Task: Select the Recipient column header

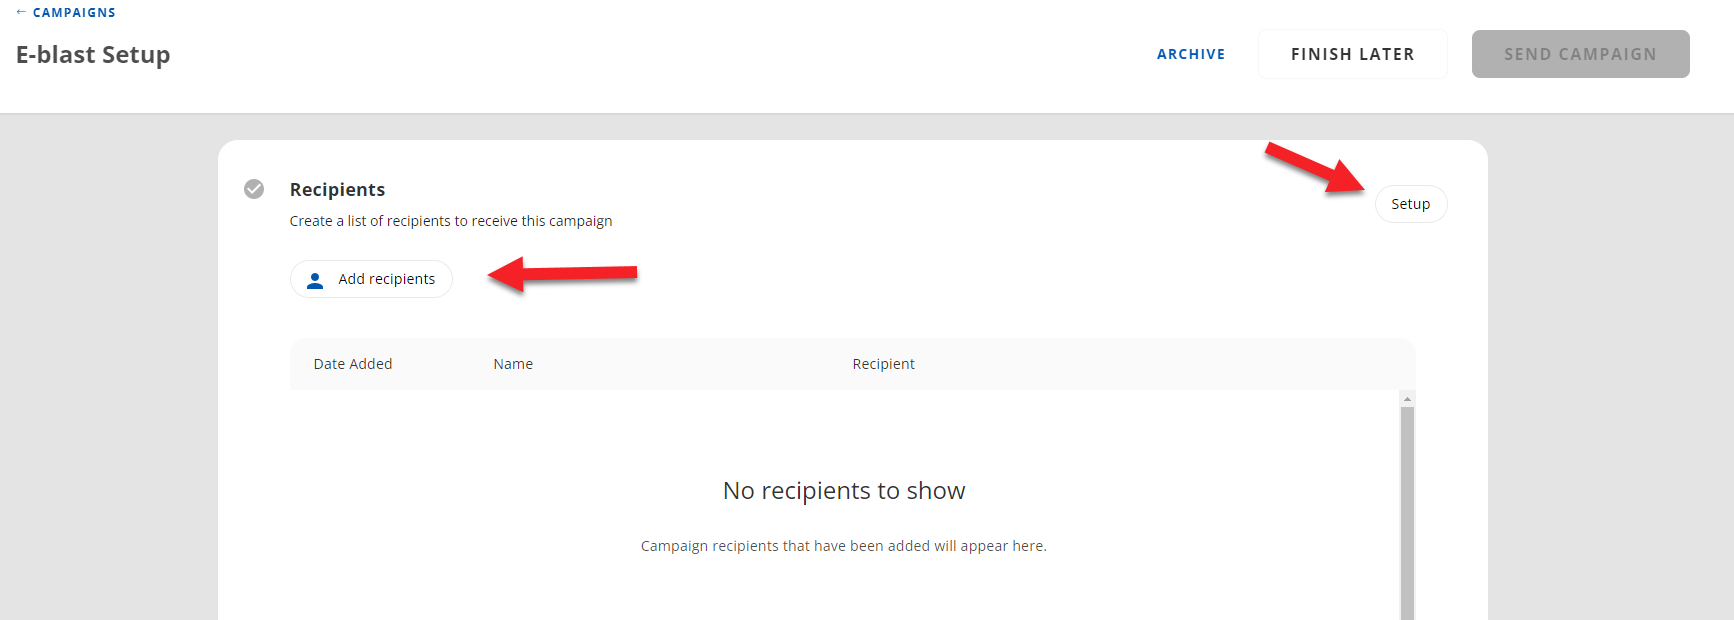Action: point(883,364)
